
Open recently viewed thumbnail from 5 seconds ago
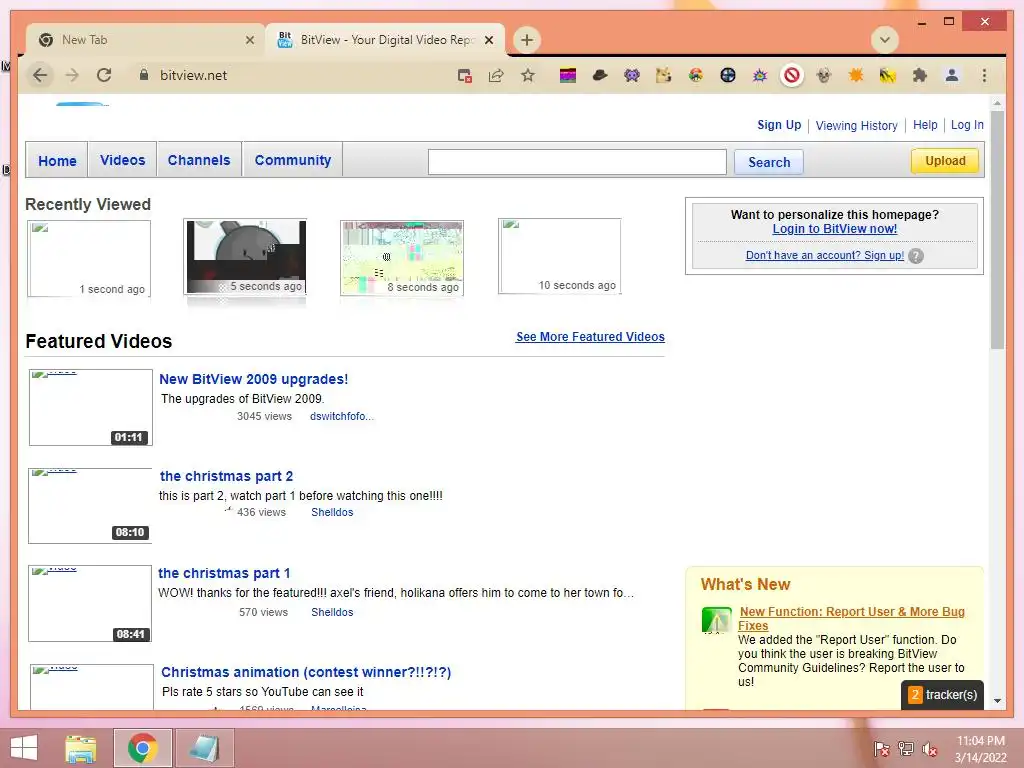245,257
